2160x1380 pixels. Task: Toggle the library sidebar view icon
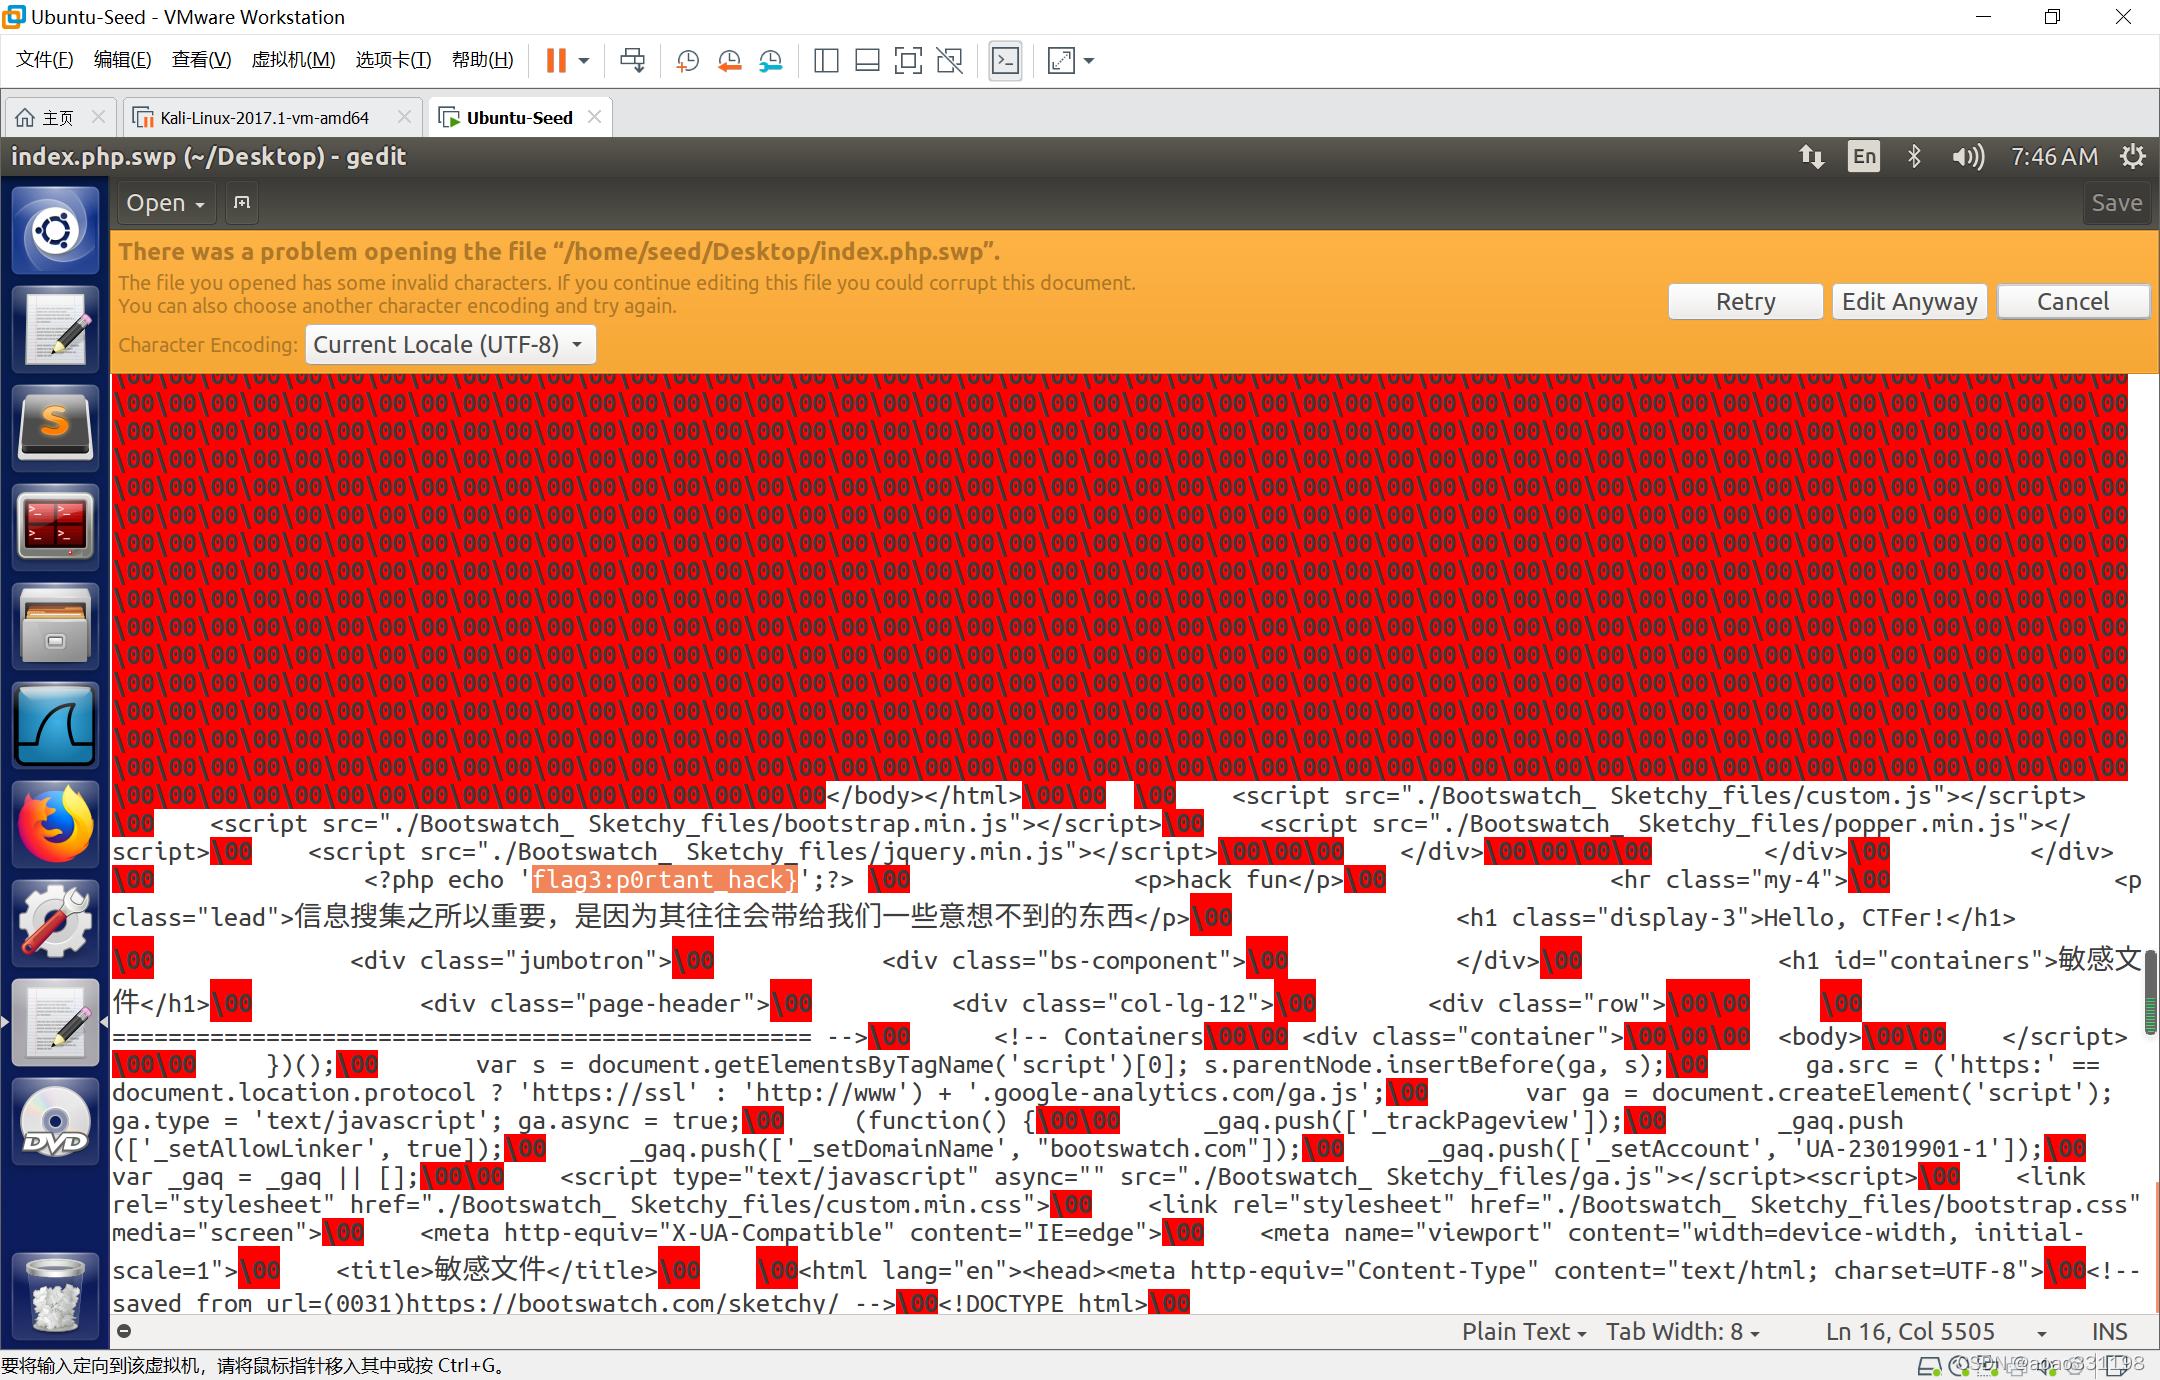826,61
